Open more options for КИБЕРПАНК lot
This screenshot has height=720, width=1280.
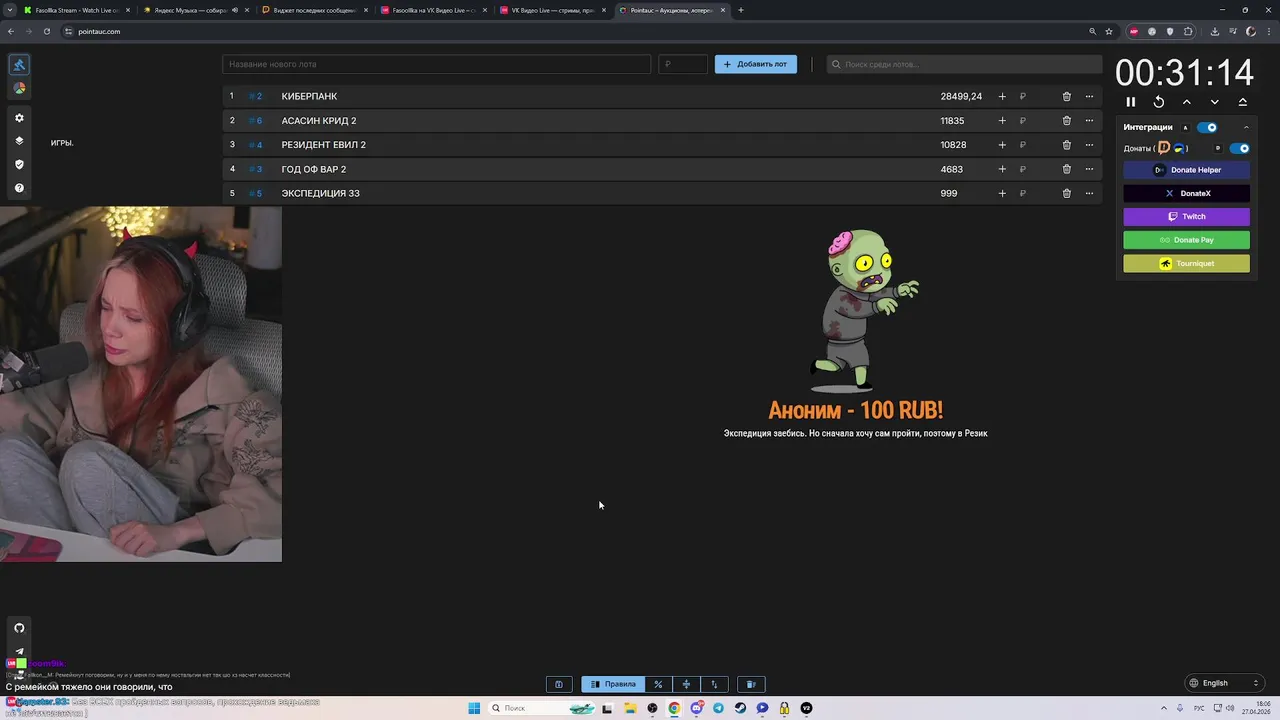pyautogui.click(x=1089, y=96)
